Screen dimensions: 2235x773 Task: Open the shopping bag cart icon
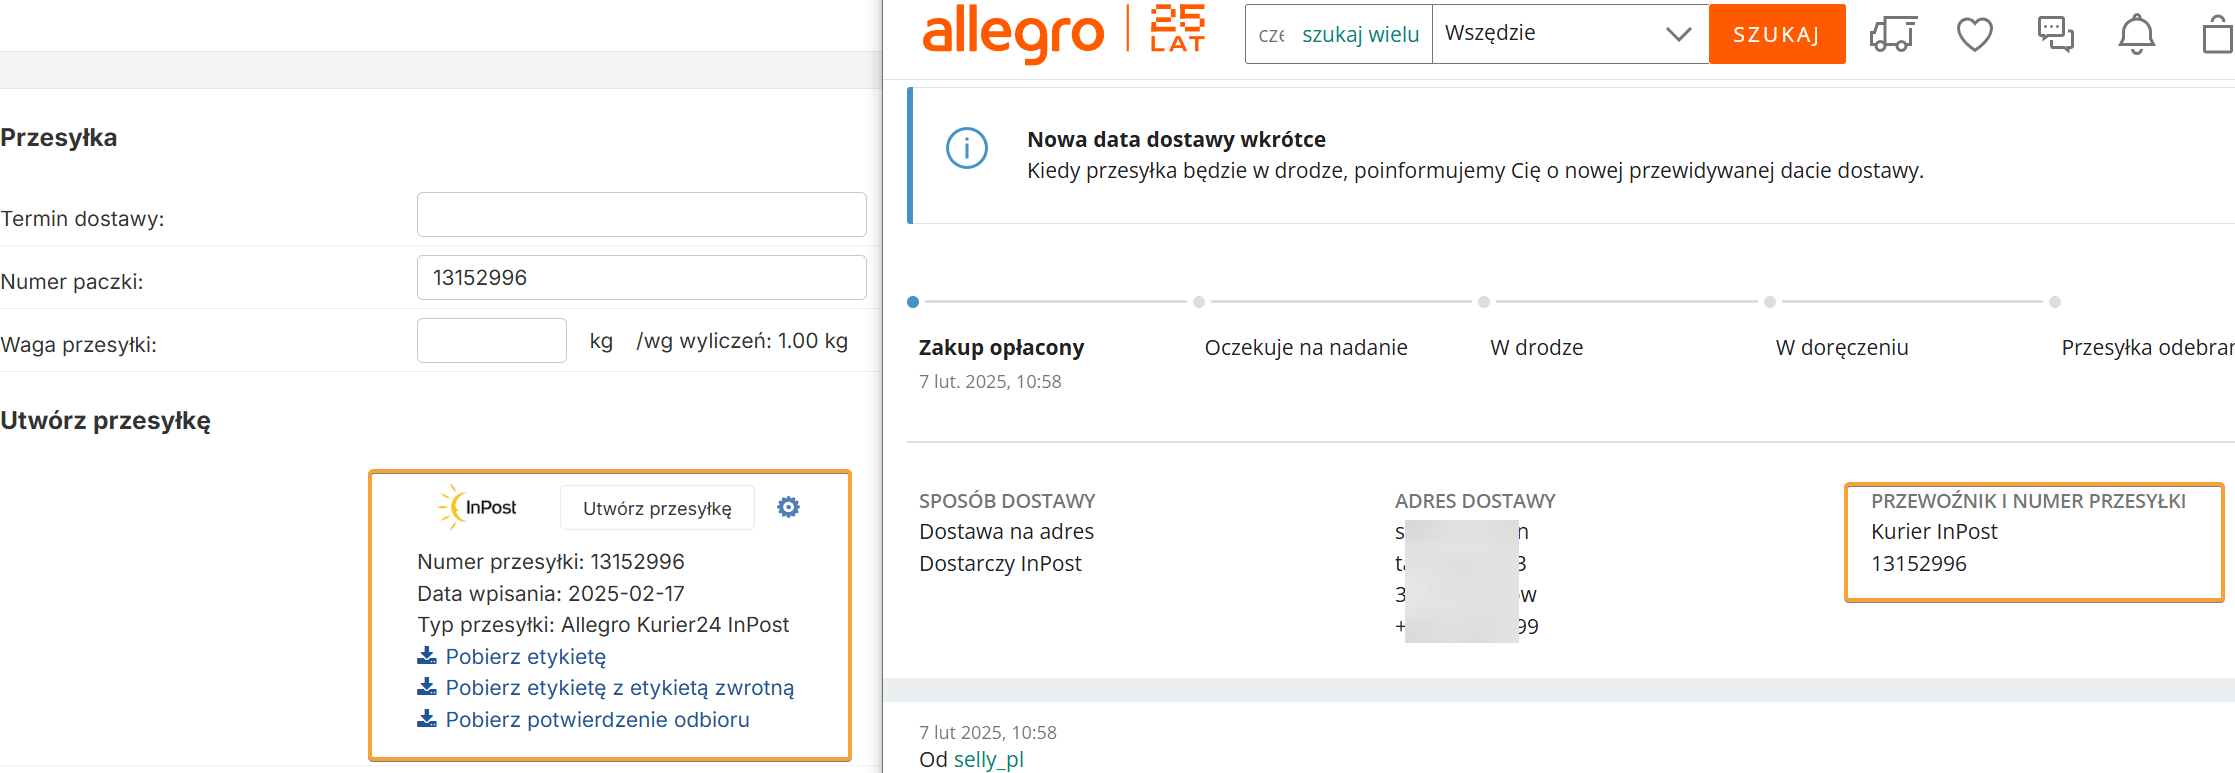[x=2218, y=36]
